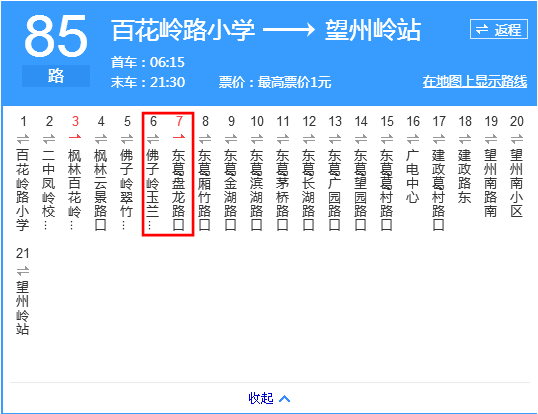Image resolution: width=538 pixels, height=414 pixels.
Task: Select stop 16 广电中心
Action: (413, 176)
